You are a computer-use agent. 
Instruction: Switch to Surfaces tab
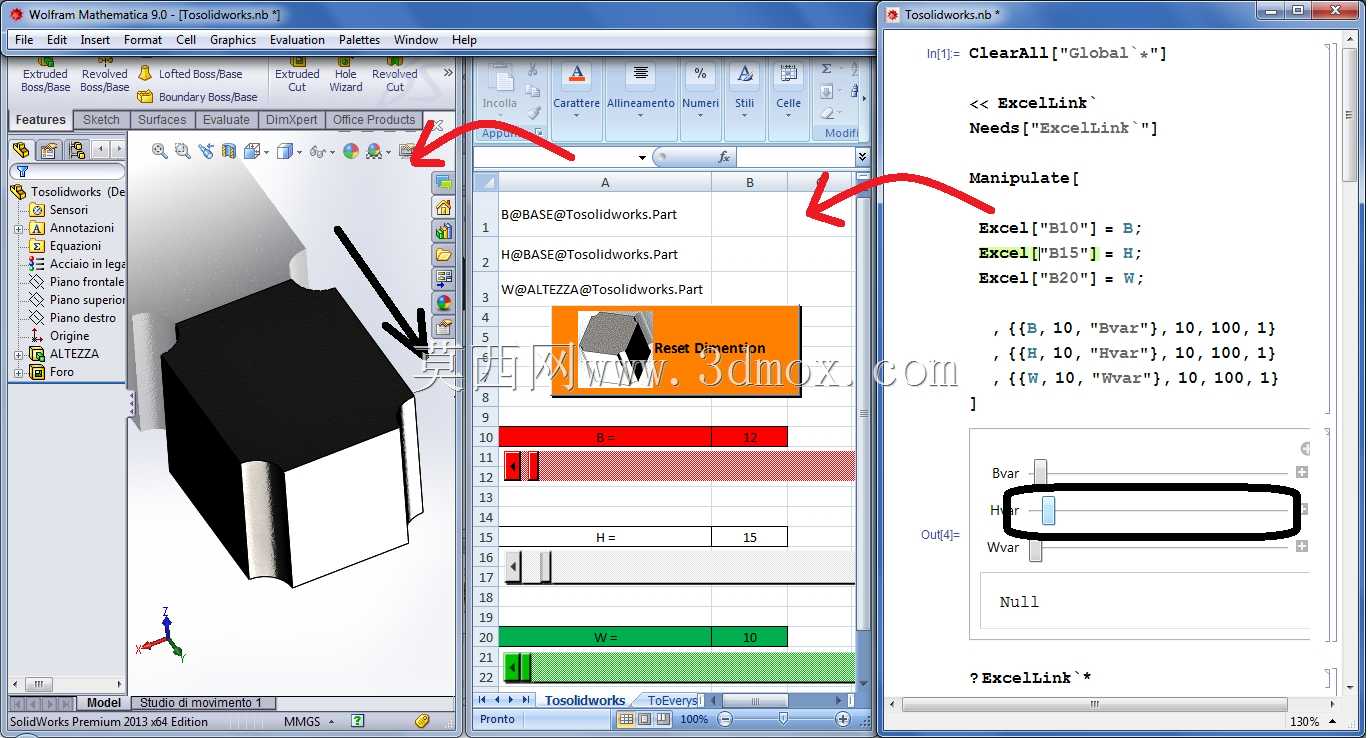click(x=162, y=120)
